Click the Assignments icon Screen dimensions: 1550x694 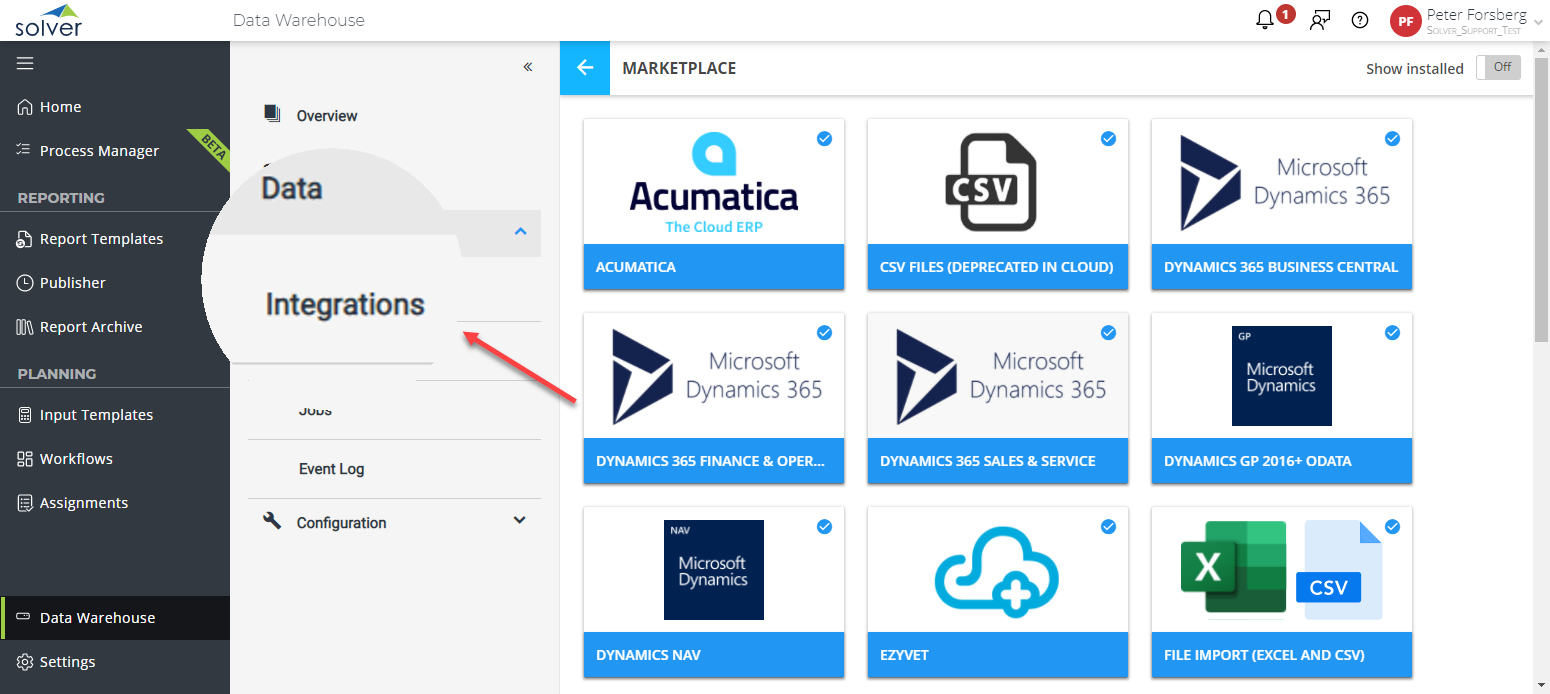pyautogui.click(x=25, y=503)
